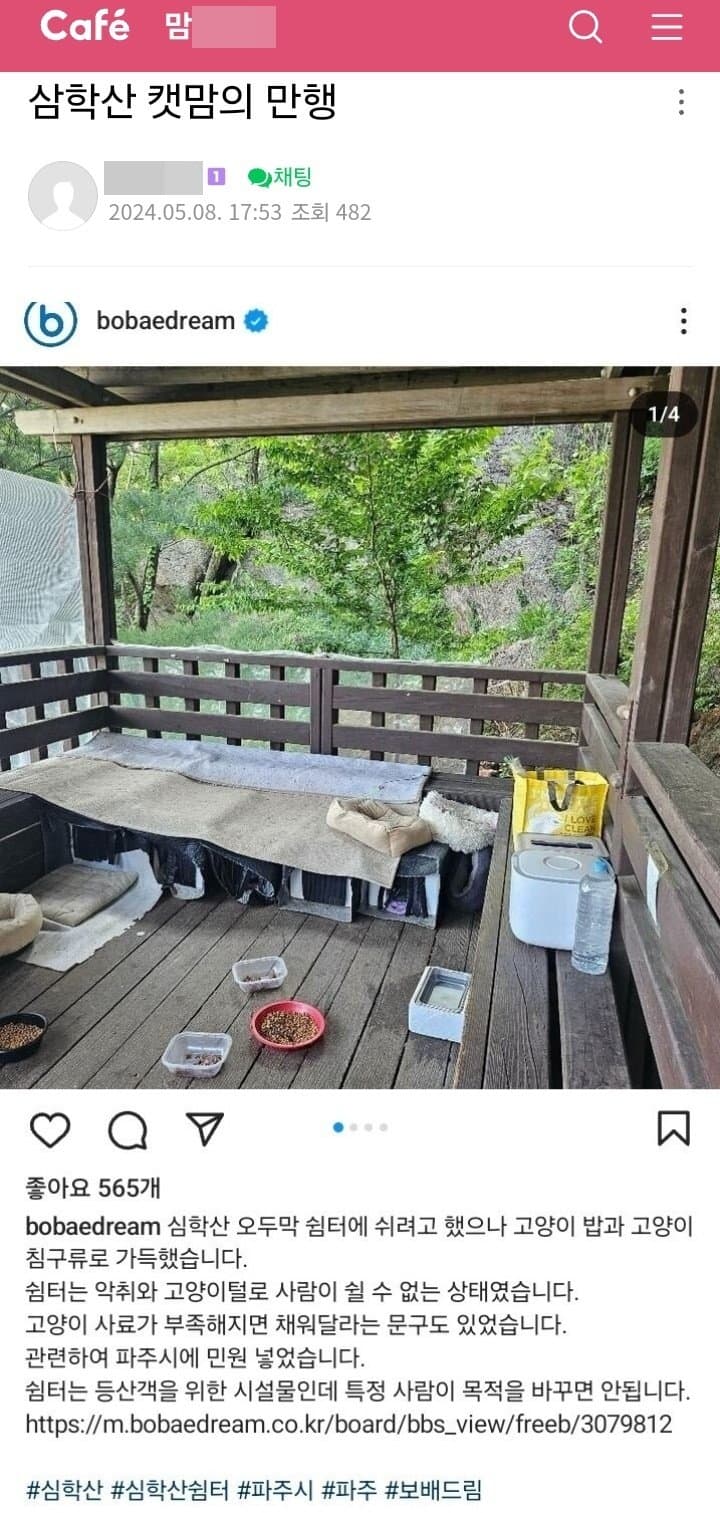Start chat with 채팅 button
Viewport: 720px width, 1513px height.
(280, 178)
